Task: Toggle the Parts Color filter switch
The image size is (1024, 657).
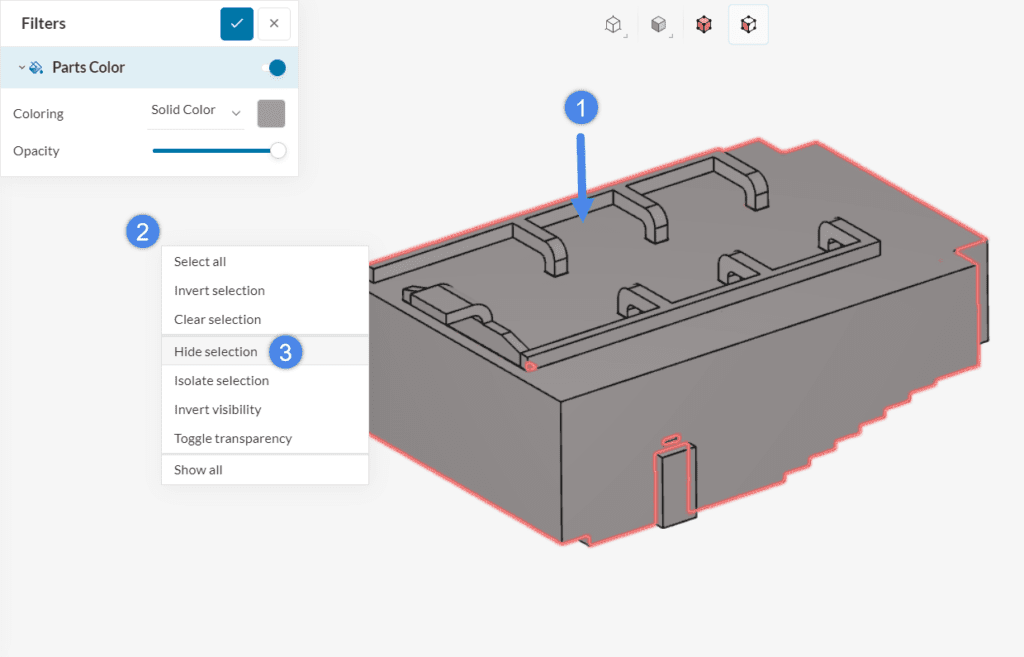Action: click(273, 68)
